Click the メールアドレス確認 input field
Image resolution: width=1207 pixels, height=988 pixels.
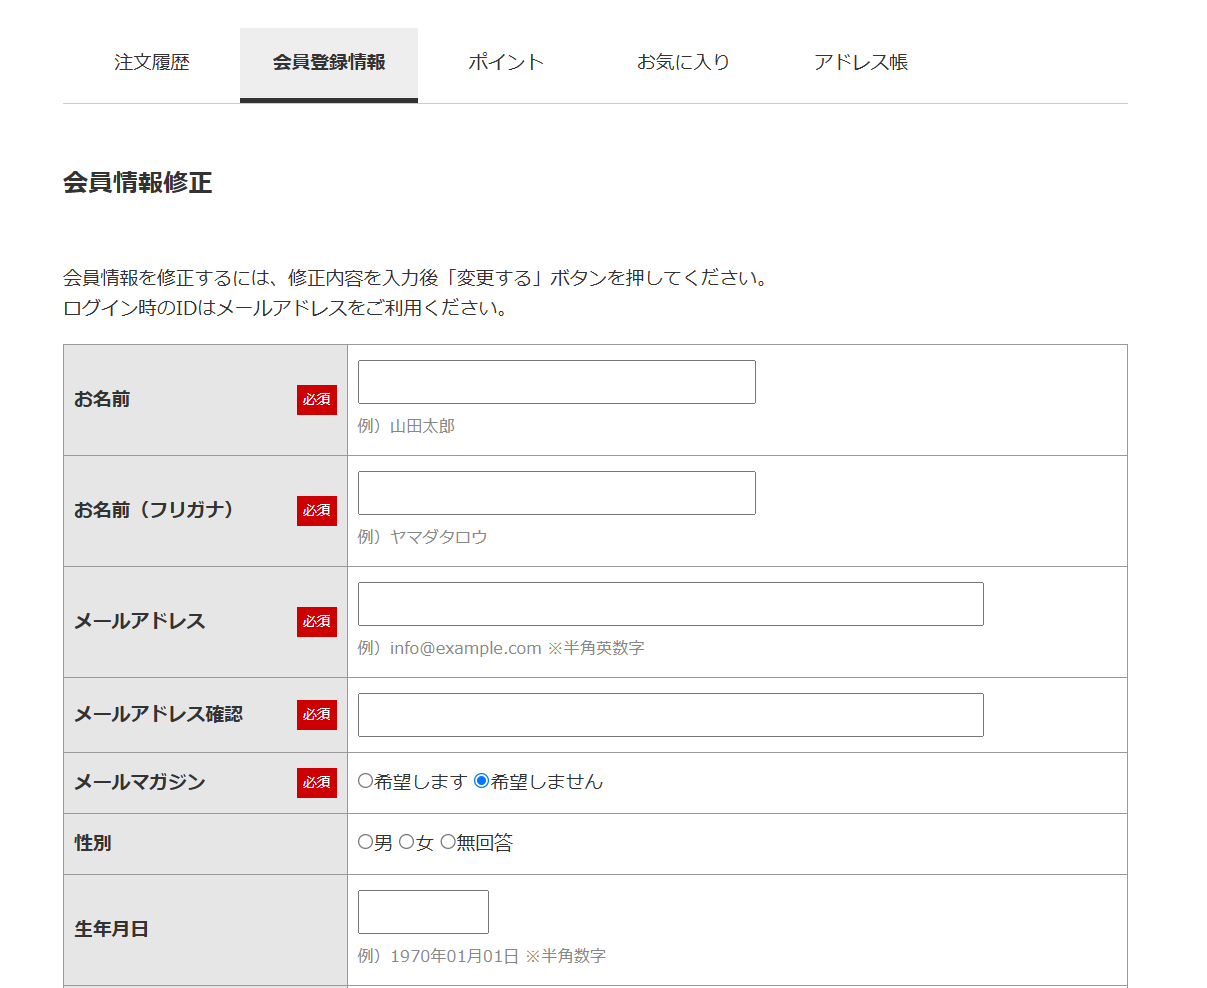(670, 715)
